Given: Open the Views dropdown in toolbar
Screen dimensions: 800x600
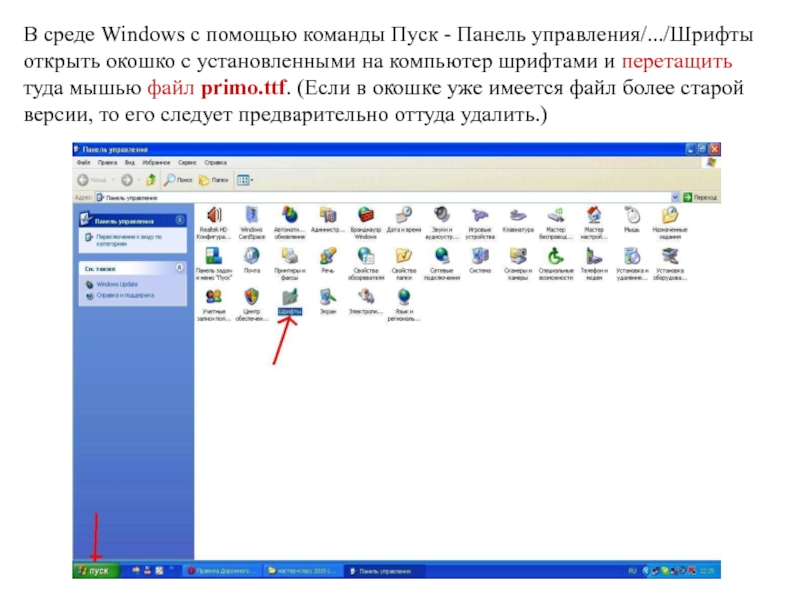Looking at the screenshot, I should point(245,180).
